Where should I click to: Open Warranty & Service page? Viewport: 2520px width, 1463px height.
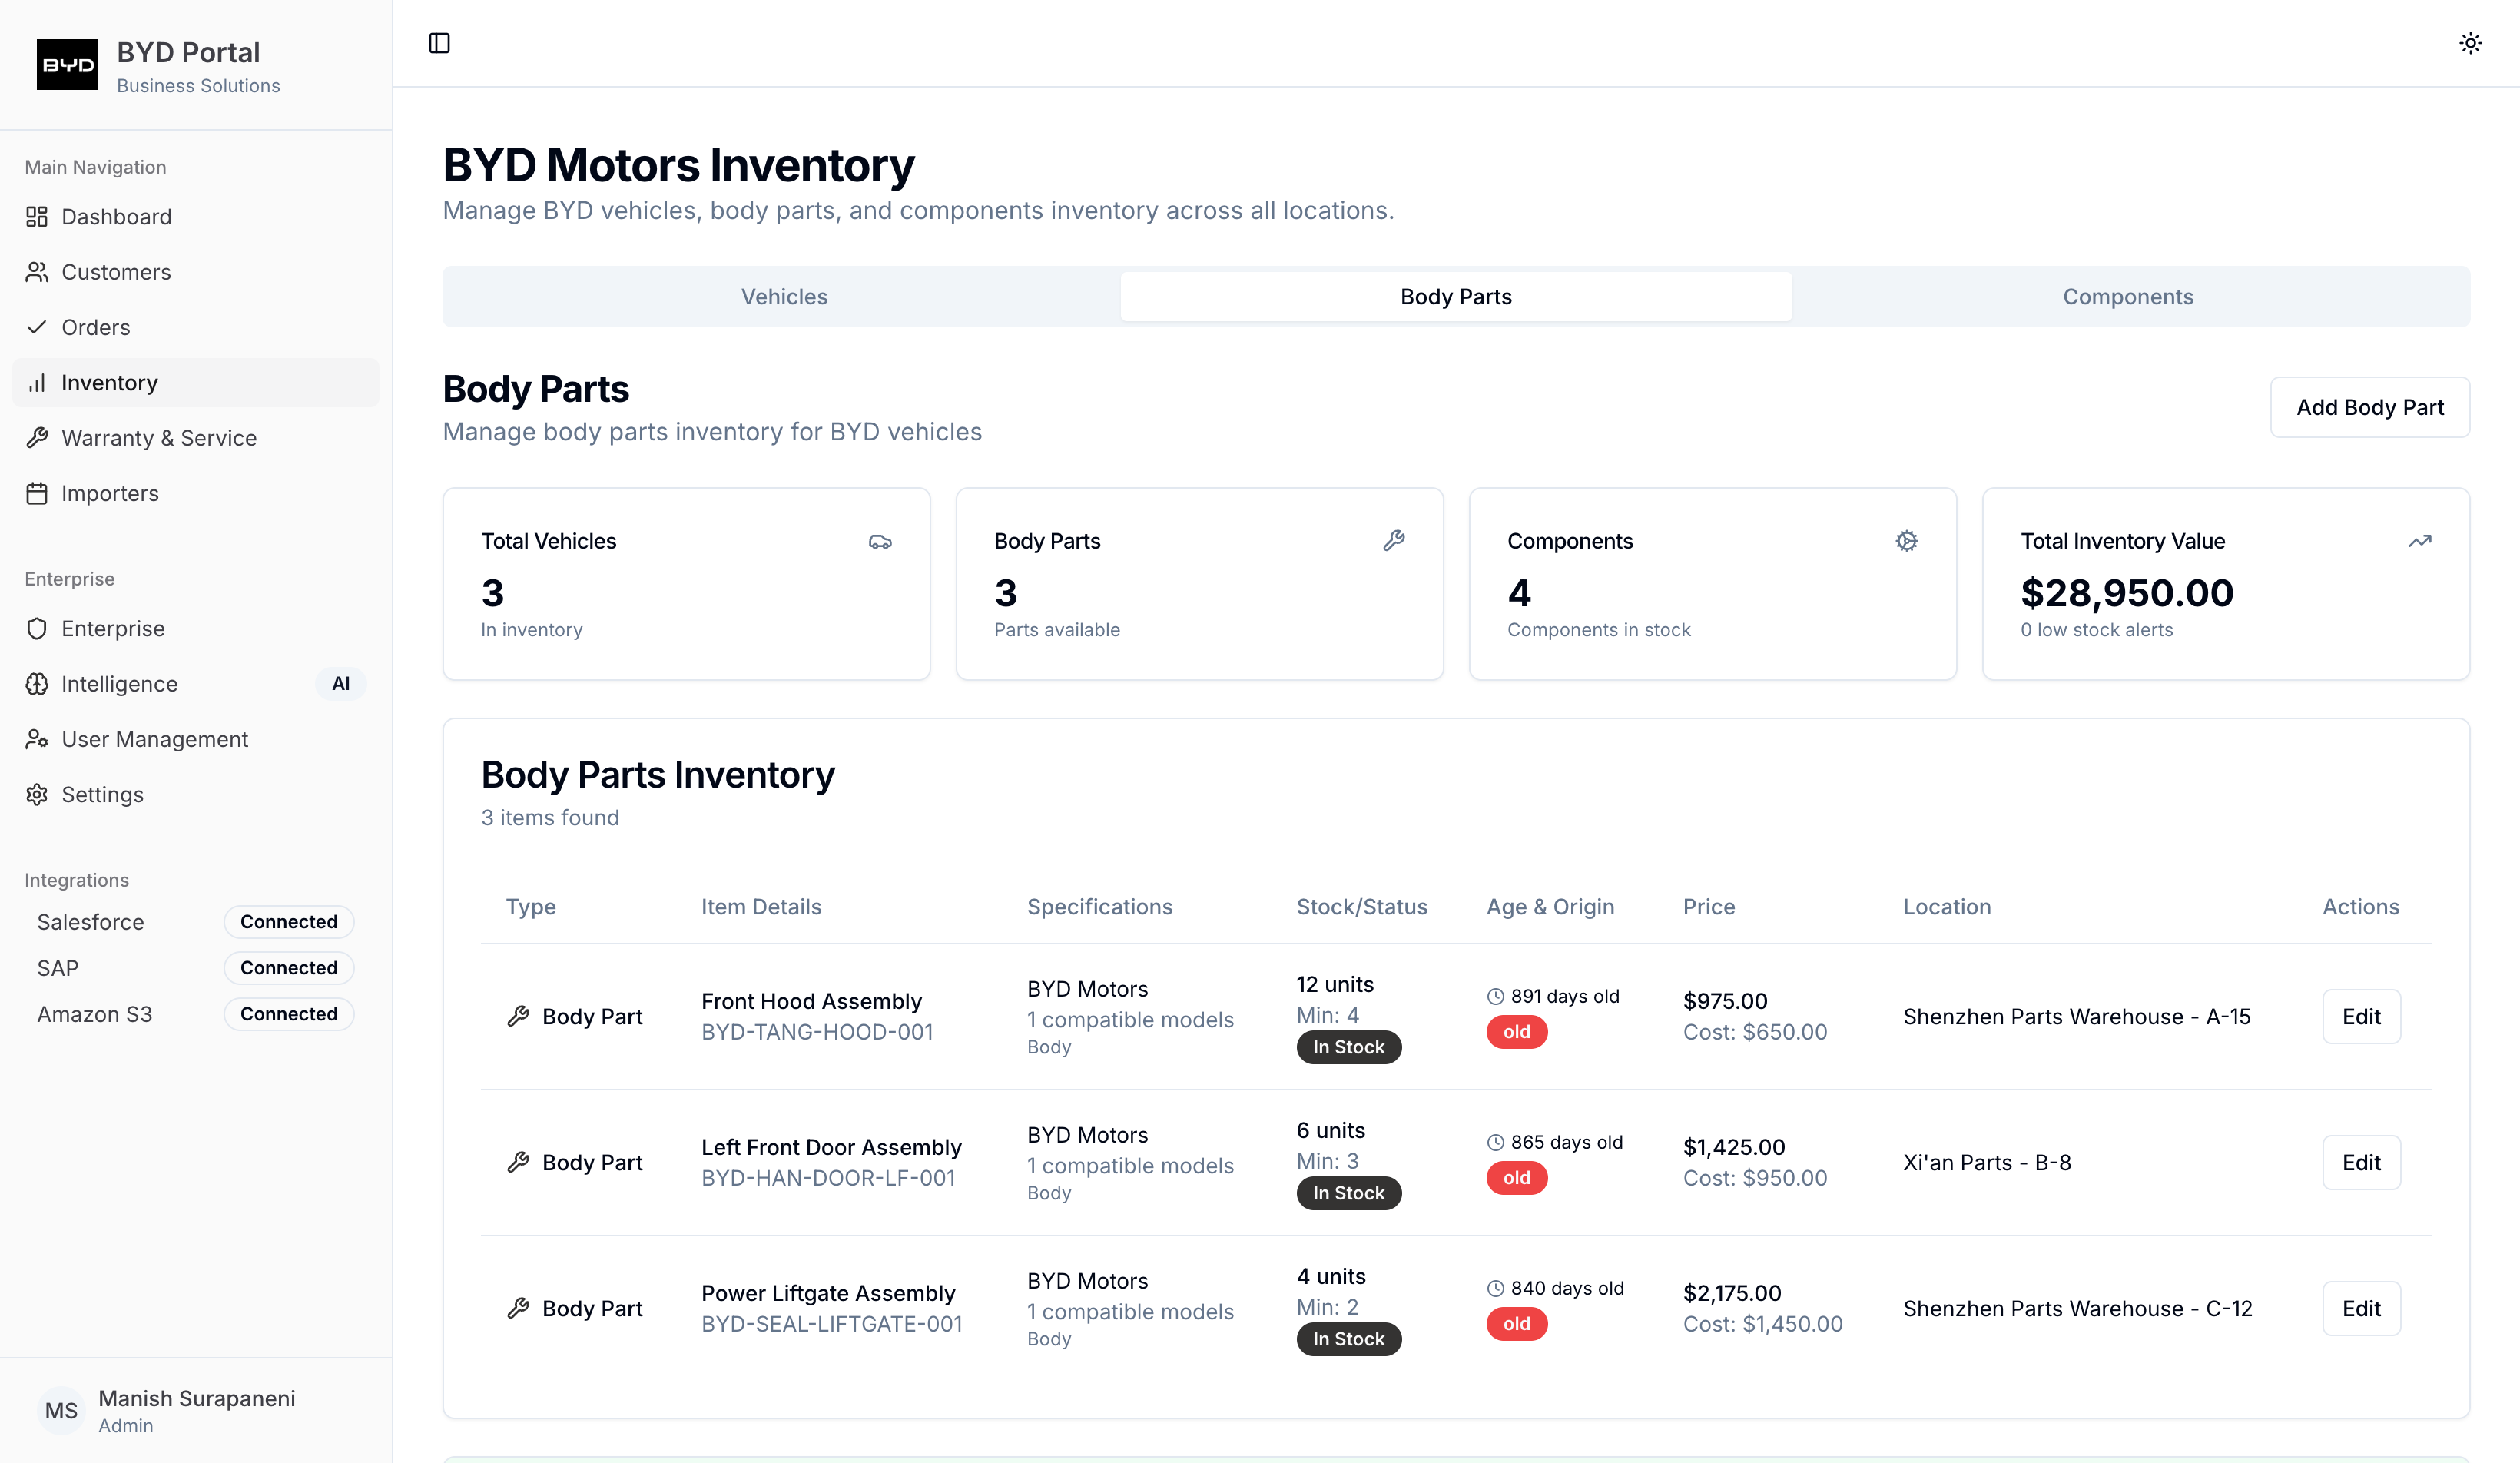(196, 438)
